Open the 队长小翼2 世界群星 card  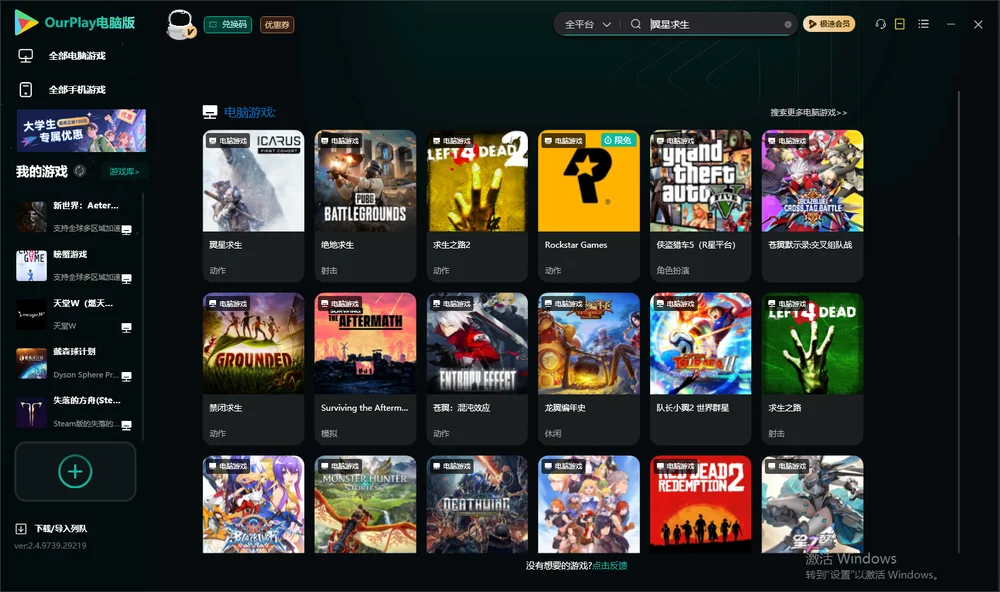coord(700,369)
